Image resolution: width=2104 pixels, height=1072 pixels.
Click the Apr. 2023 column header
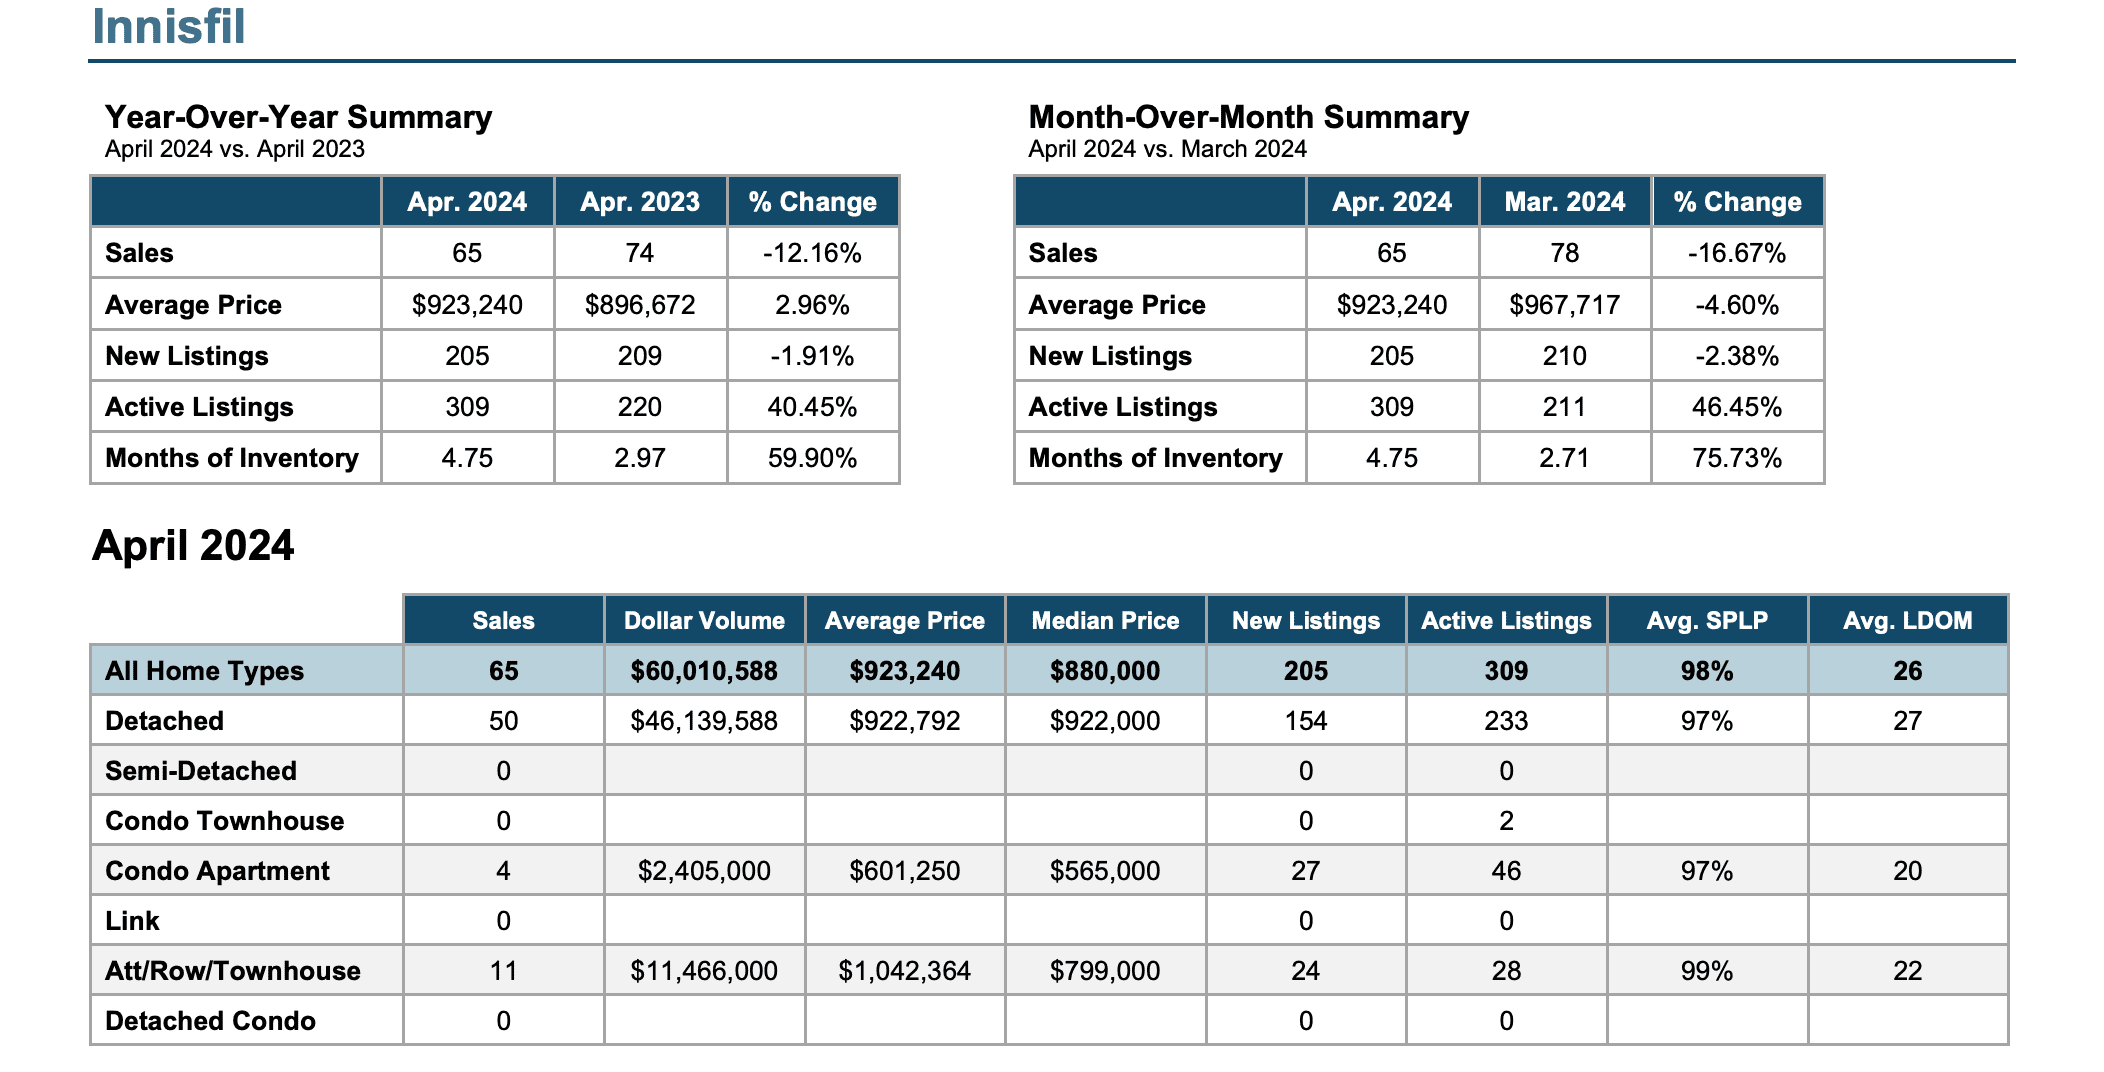(640, 202)
